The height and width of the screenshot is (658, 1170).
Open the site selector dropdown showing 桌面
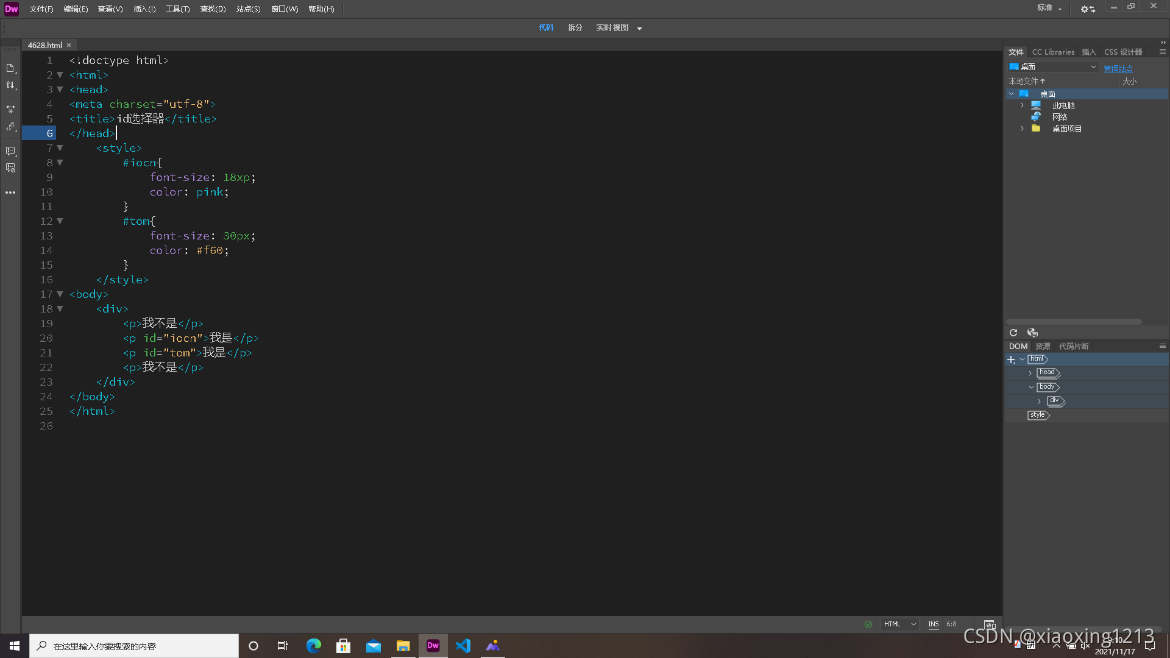1053,67
